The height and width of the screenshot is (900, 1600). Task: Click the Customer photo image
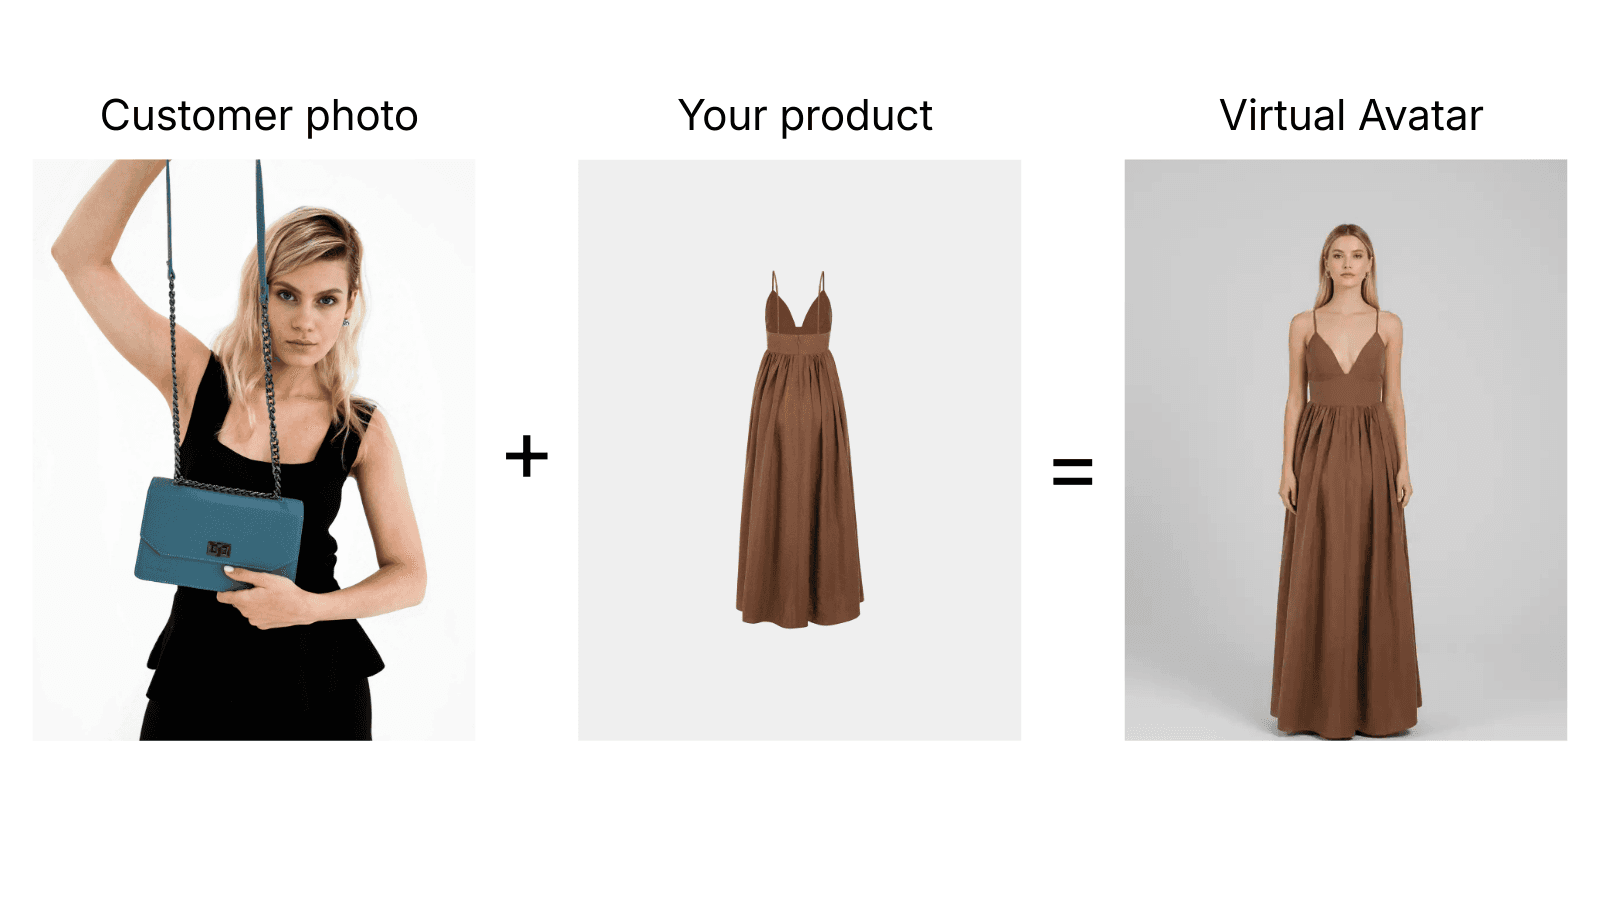pos(254,450)
